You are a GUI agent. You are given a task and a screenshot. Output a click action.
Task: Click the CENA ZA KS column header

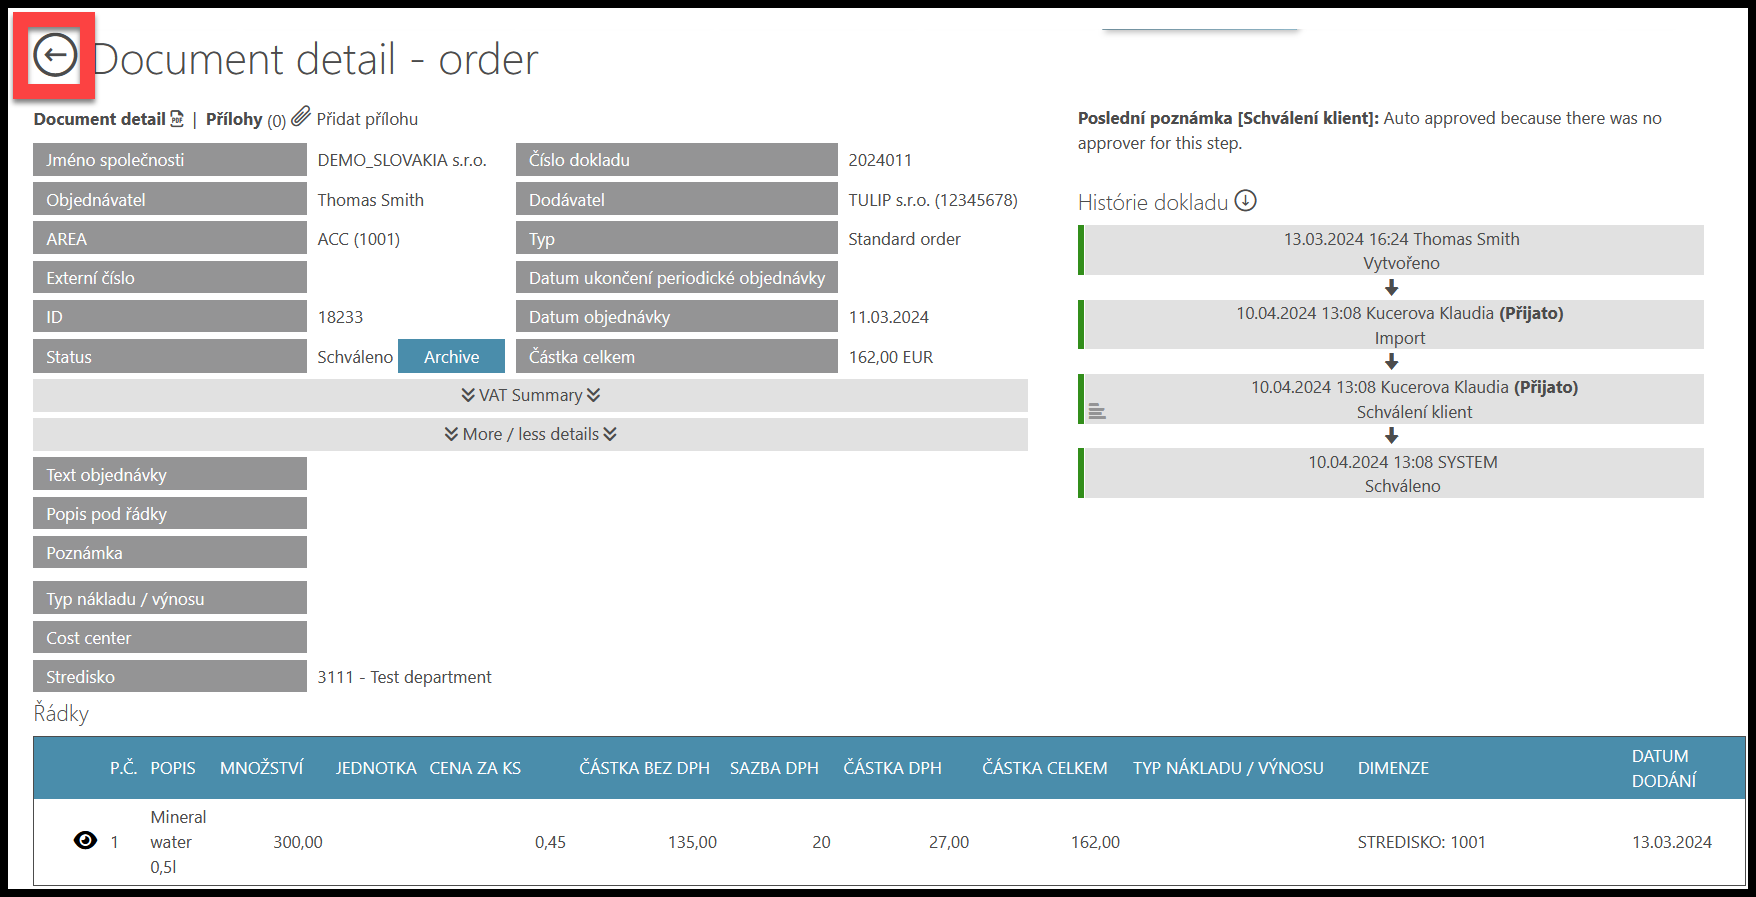click(475, 768)
